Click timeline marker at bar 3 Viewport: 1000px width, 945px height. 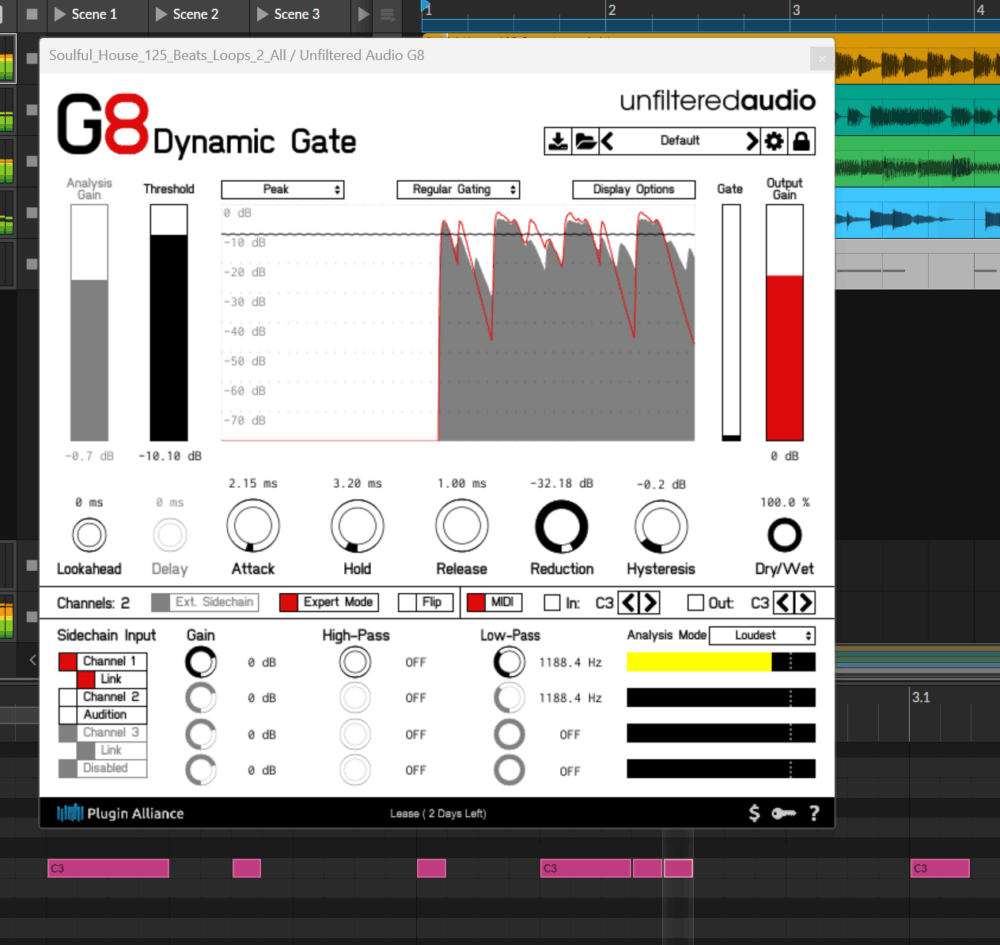coord(796,10)
